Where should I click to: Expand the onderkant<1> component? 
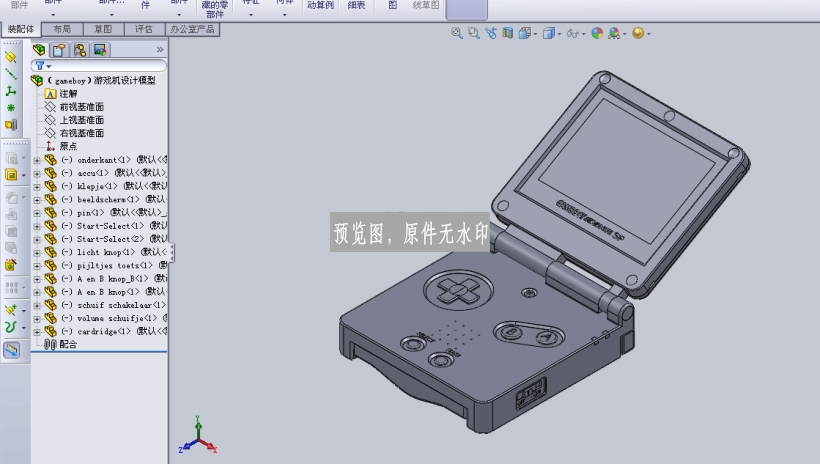point(37,161)
